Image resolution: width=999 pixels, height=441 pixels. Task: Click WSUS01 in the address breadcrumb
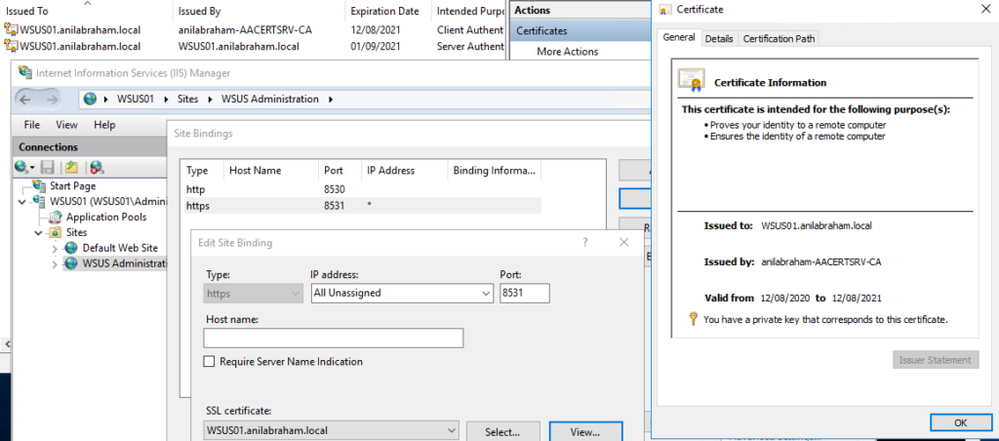coord(135,99)
